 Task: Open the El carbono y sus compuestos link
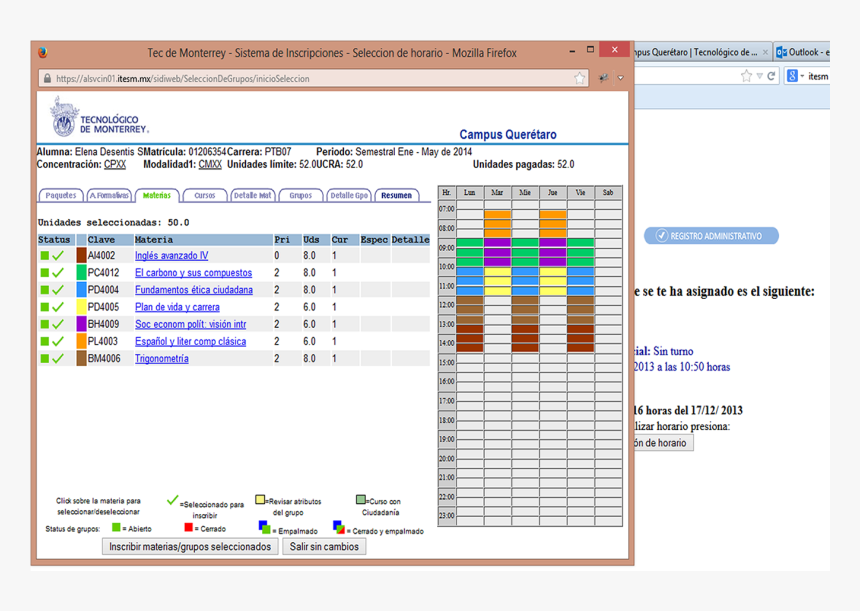(x=193, y=273)
